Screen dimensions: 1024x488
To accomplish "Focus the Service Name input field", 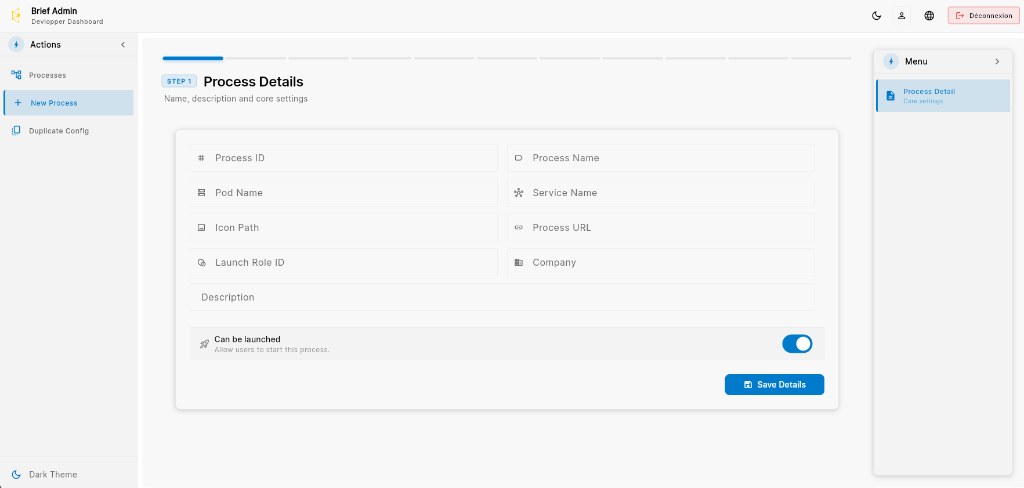I will click(x=661, y=193).
